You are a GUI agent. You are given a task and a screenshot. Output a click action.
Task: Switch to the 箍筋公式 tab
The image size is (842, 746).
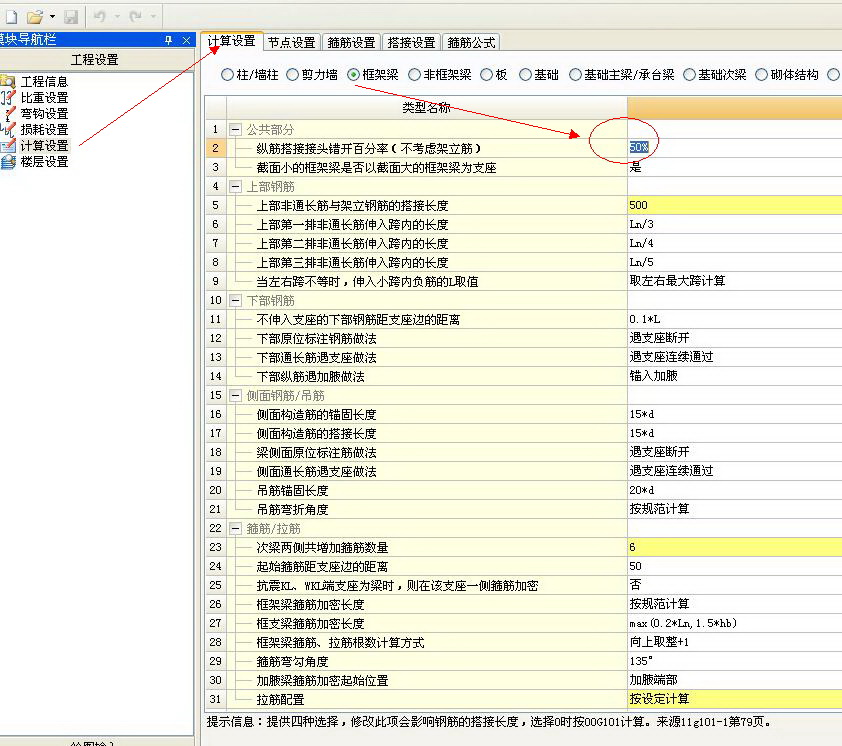pos(471,42)
